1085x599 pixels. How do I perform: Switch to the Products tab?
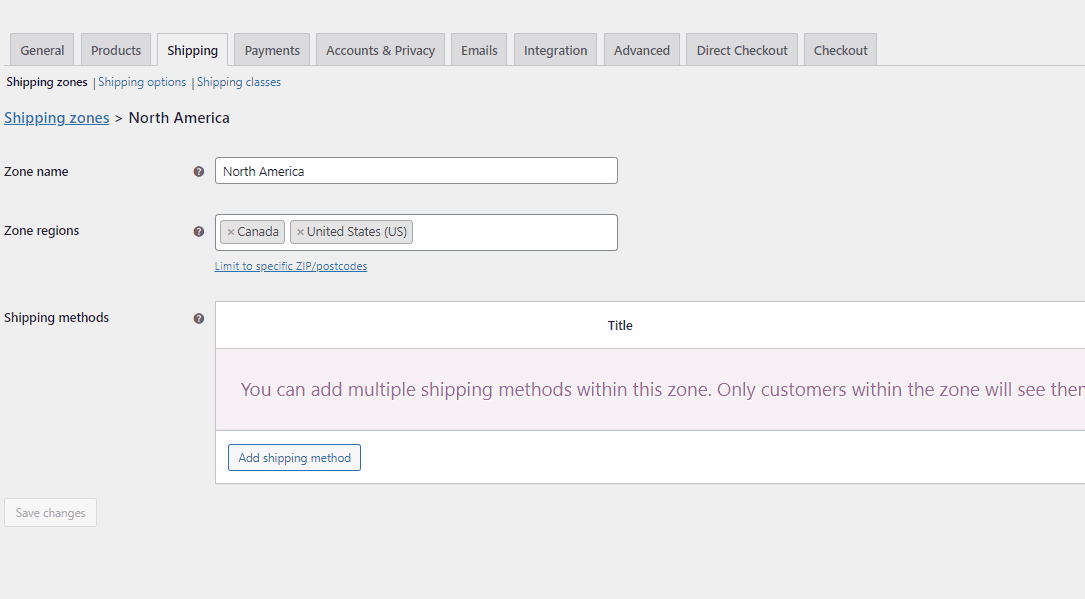click(116, 50)
